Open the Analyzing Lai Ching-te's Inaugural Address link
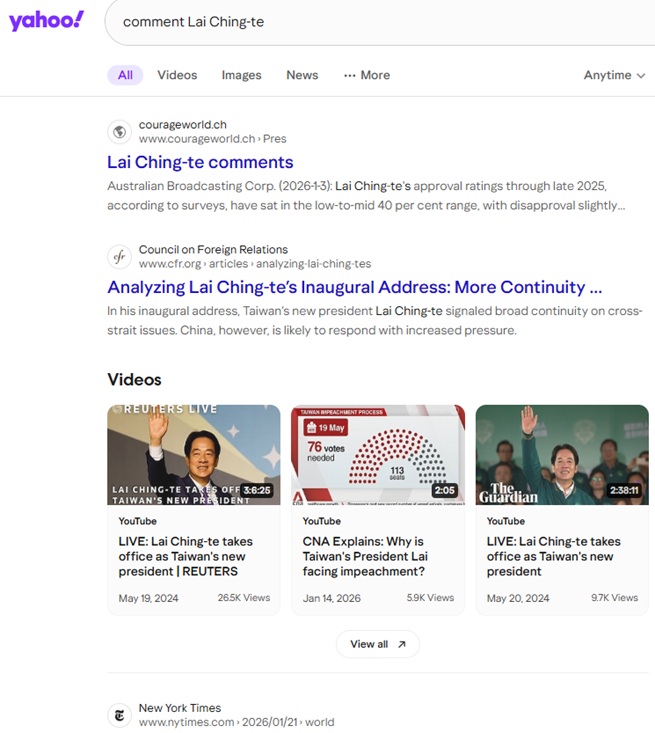This screenshot has width=655, height=733. click(x=354, y=287)
